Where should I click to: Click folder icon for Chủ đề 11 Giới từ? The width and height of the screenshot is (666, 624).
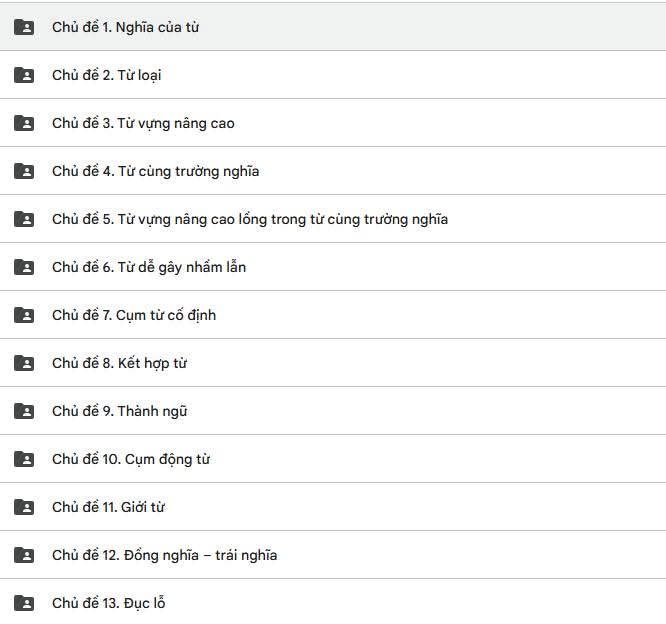24,507
